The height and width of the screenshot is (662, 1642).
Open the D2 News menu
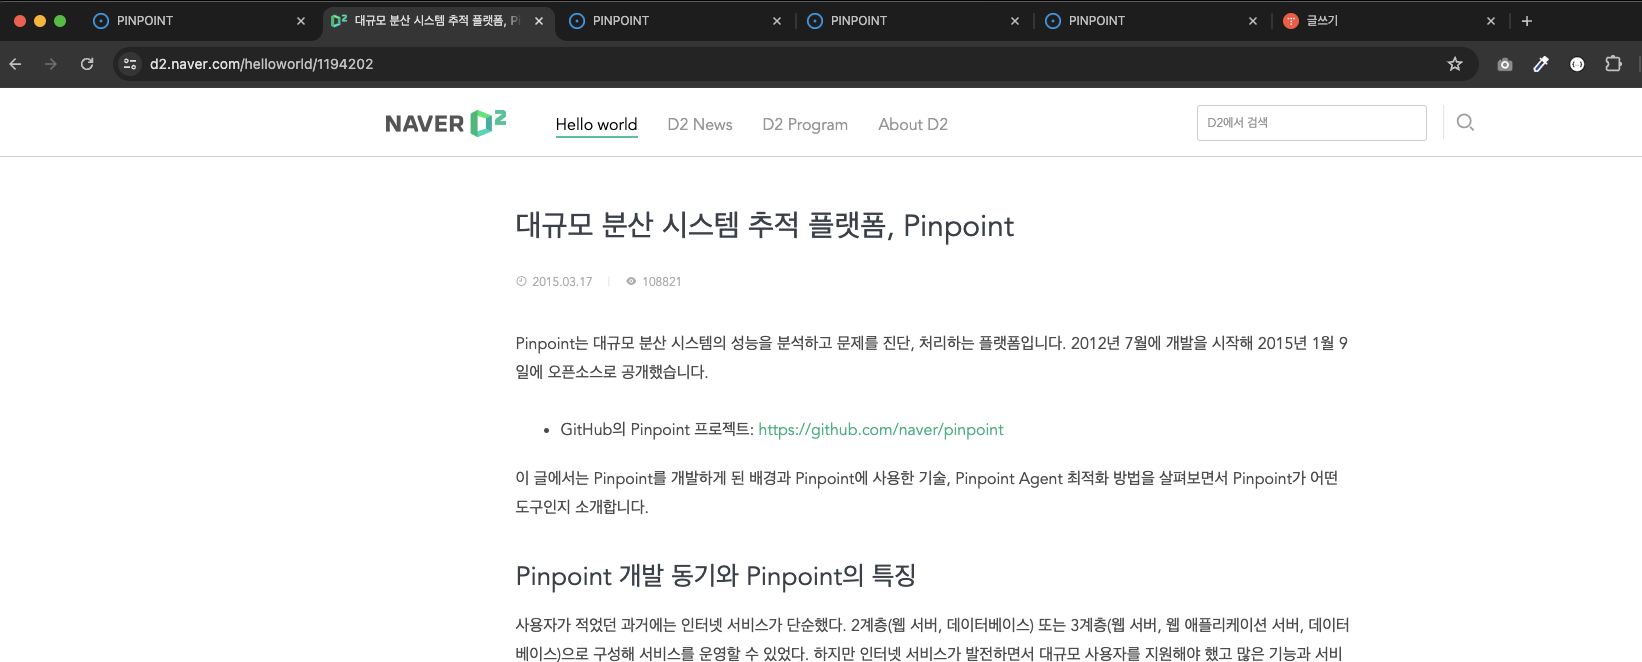(x=700, y=124)
